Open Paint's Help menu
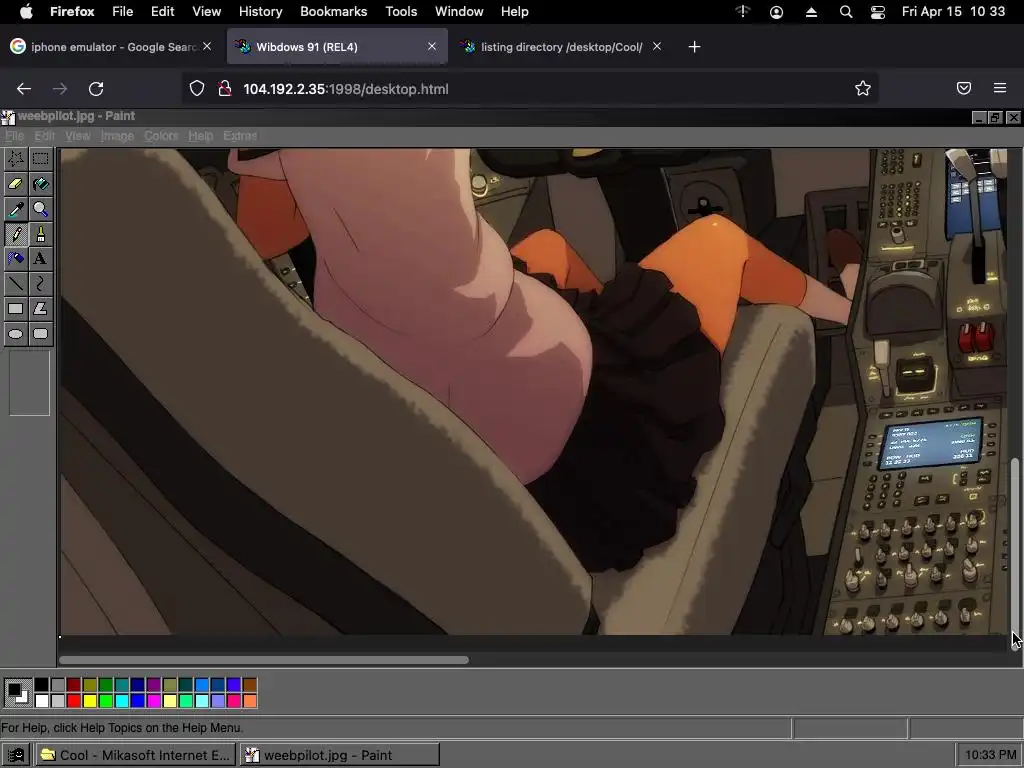 tap(200, 136)
